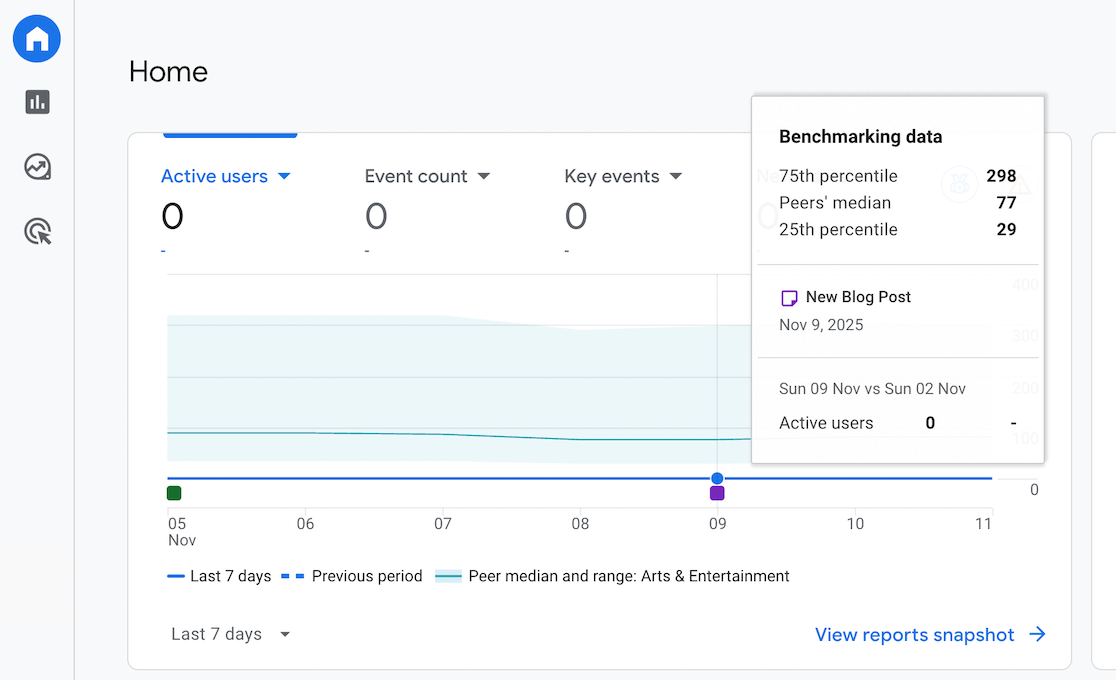This screenshot has width=1116, height=680.
Task: Expand the Last 7 days date range dropdown
Action: (x=230, y=634)
